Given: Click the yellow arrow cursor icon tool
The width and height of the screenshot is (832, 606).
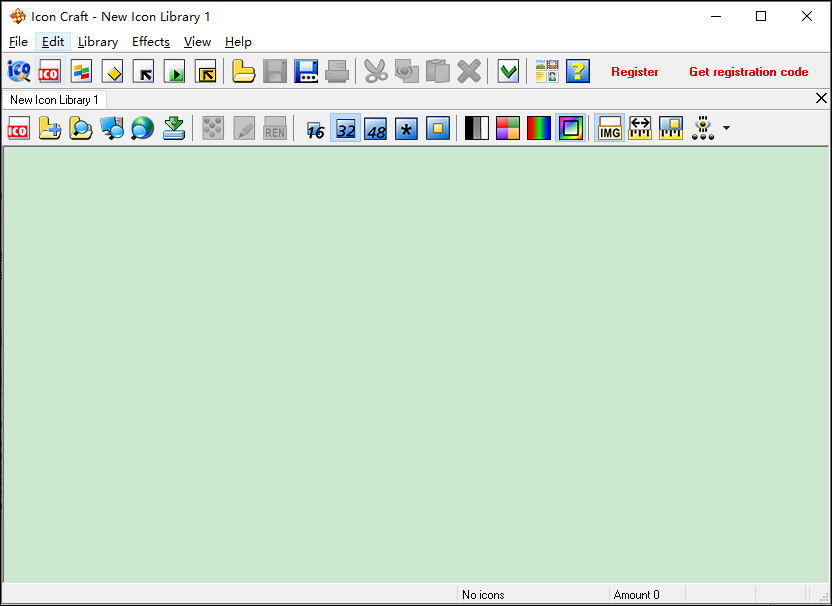Looking at the screenshot, I should (x=205, y=71).
